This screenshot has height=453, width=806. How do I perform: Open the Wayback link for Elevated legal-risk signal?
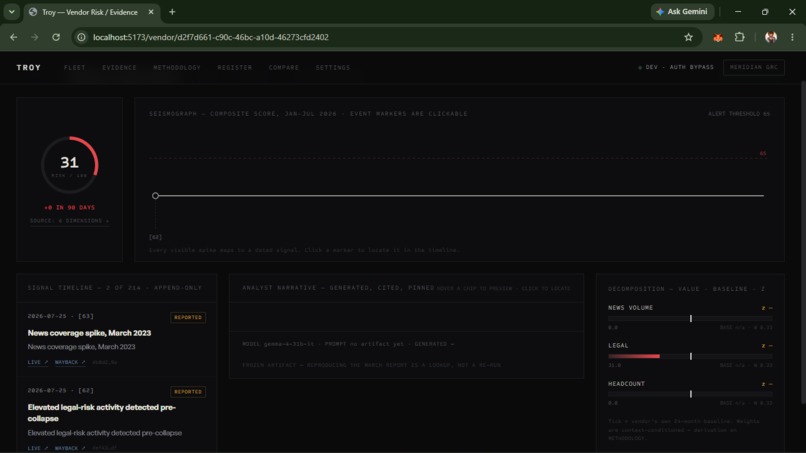[x=69, y=448]
